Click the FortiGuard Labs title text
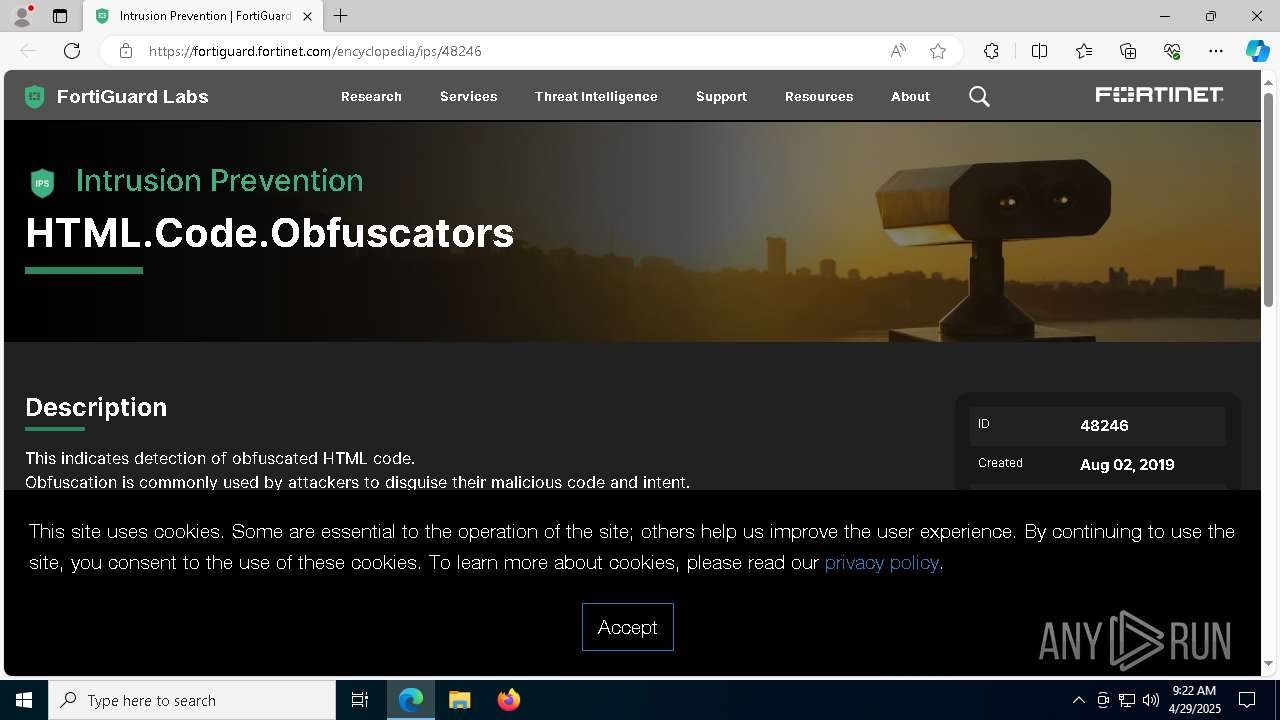 [x=133, y=97]
